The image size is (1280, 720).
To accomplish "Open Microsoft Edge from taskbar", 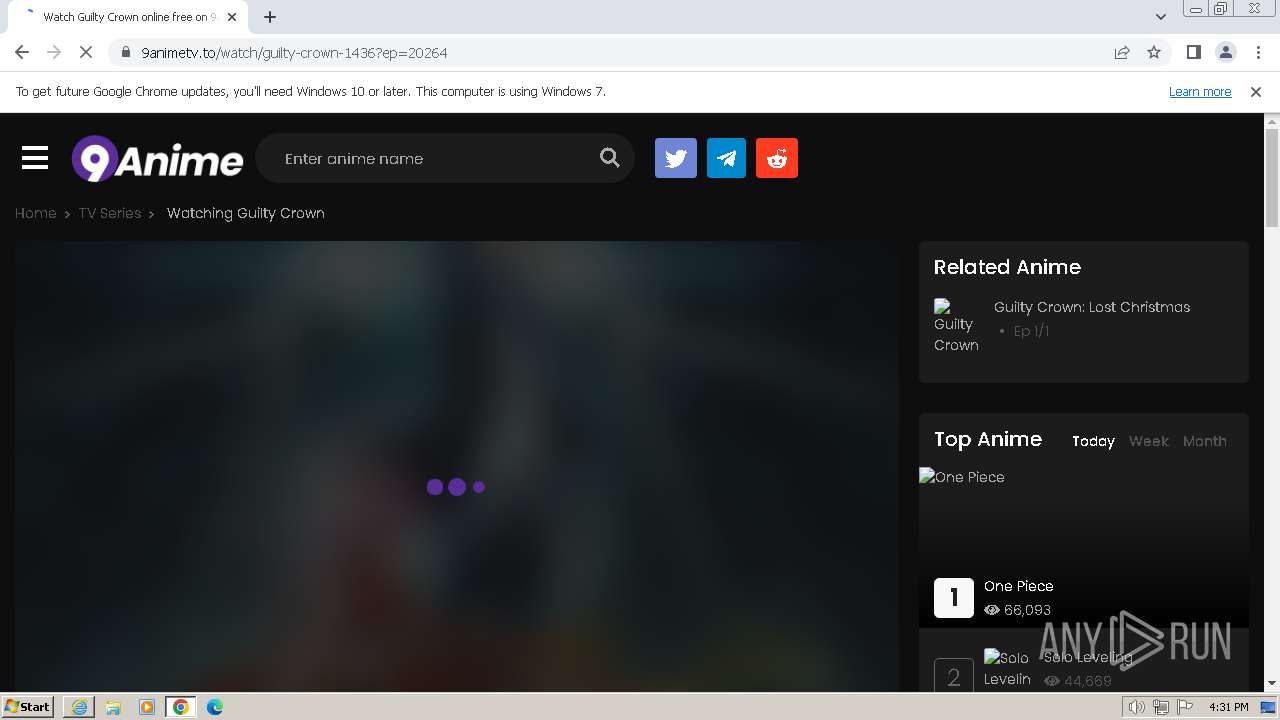I will coord(215,707).
